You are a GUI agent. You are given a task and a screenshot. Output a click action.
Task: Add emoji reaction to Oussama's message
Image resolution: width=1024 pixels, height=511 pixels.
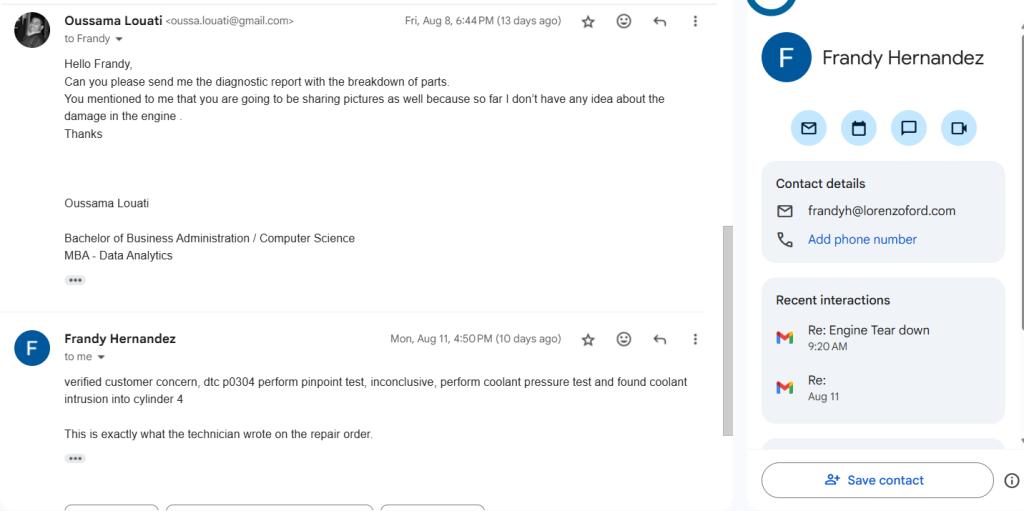624,22
